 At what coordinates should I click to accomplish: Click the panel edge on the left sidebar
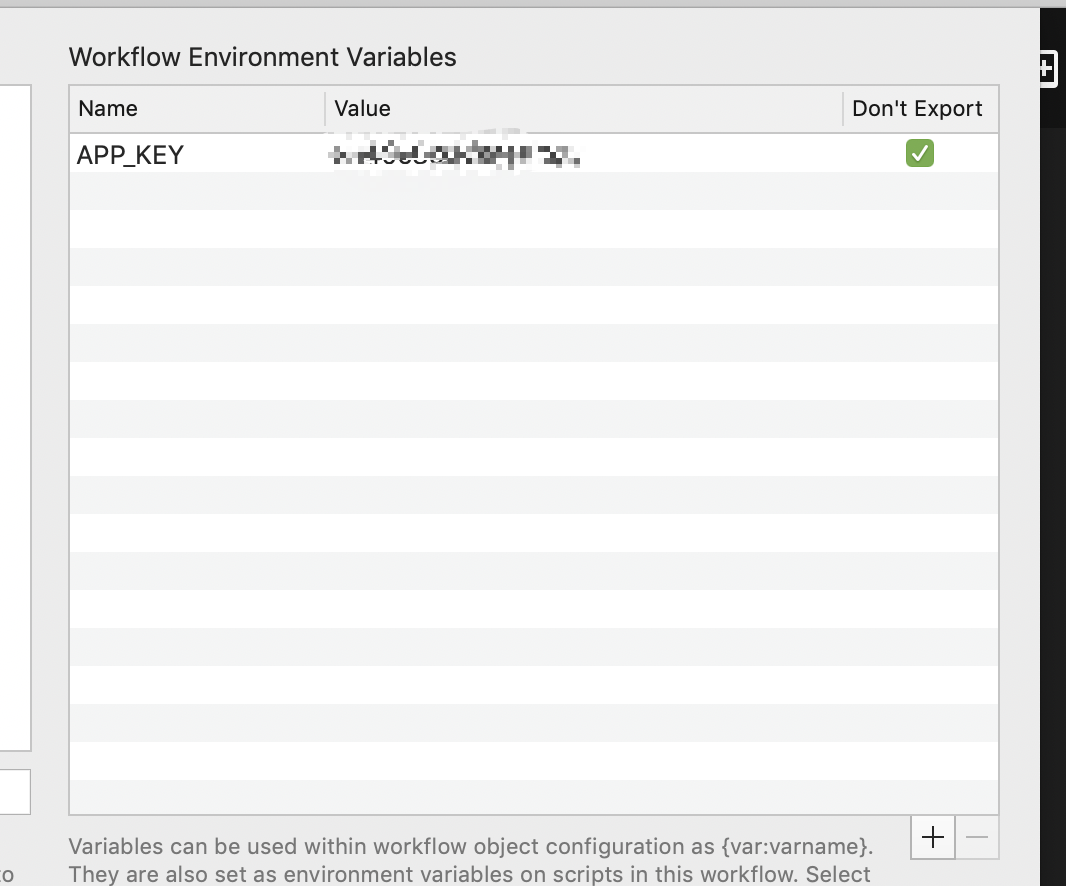pyautogui.click(x=15, y=400)
